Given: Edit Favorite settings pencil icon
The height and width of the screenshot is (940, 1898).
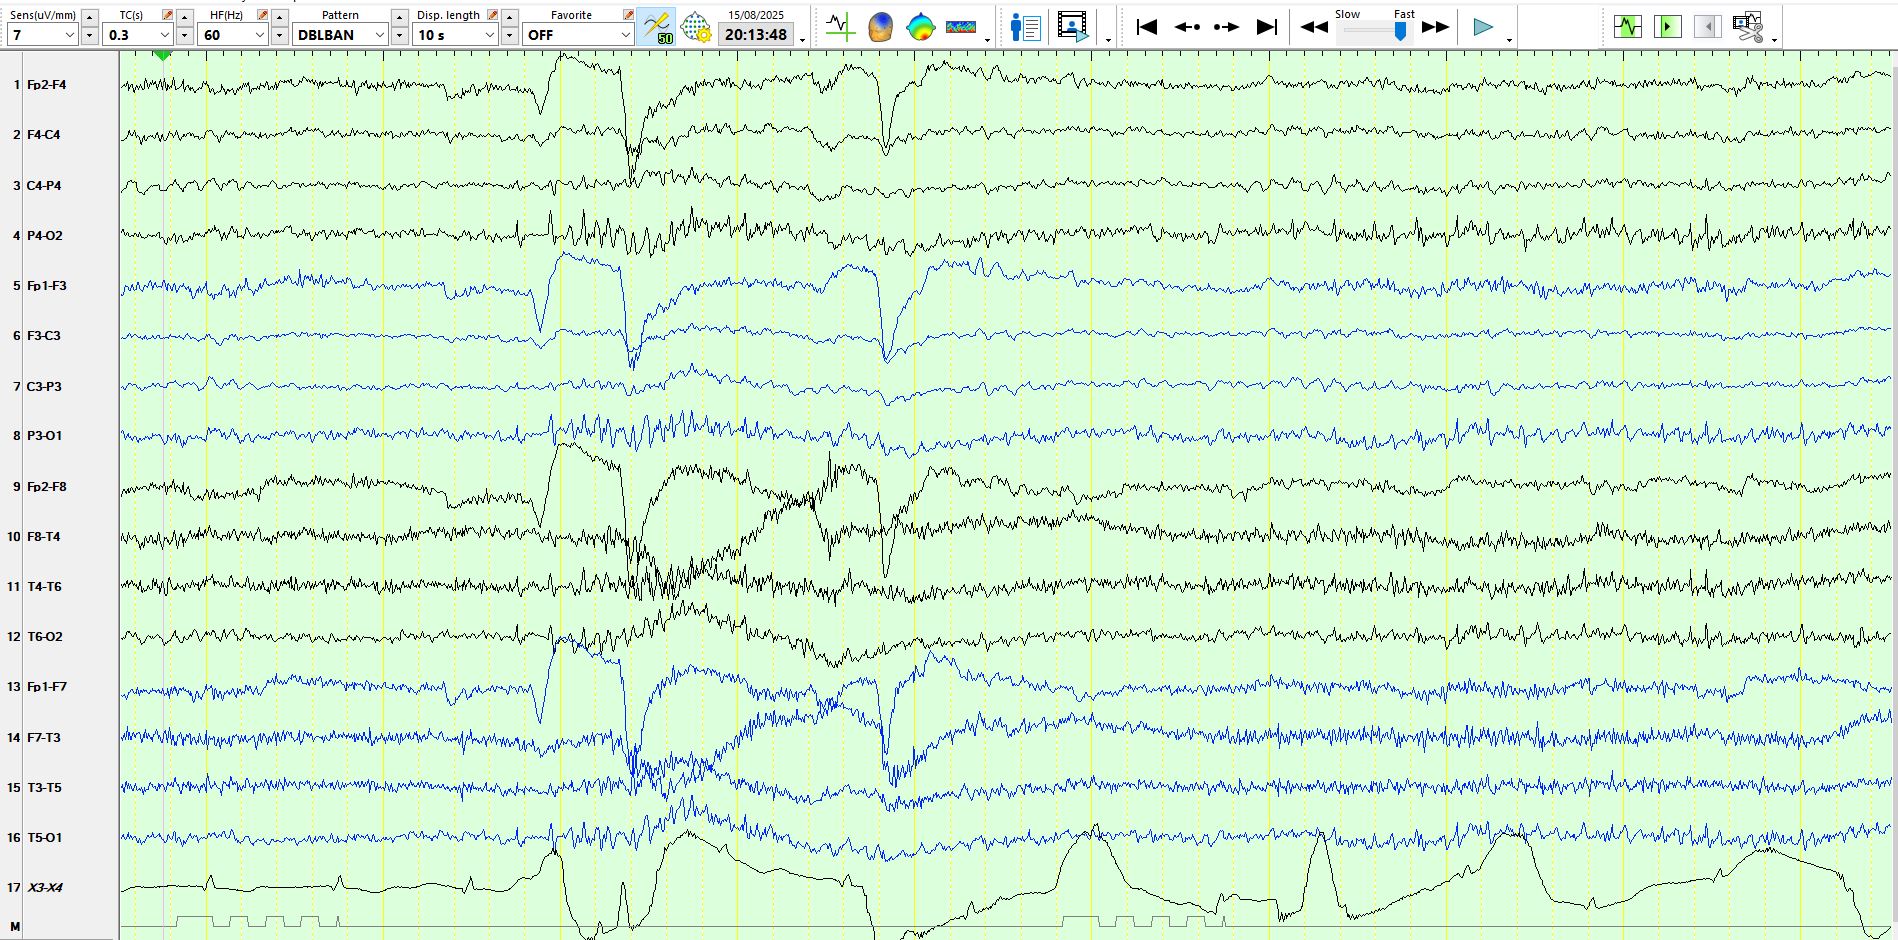Looking at the screenshot, I should (628, 15).
